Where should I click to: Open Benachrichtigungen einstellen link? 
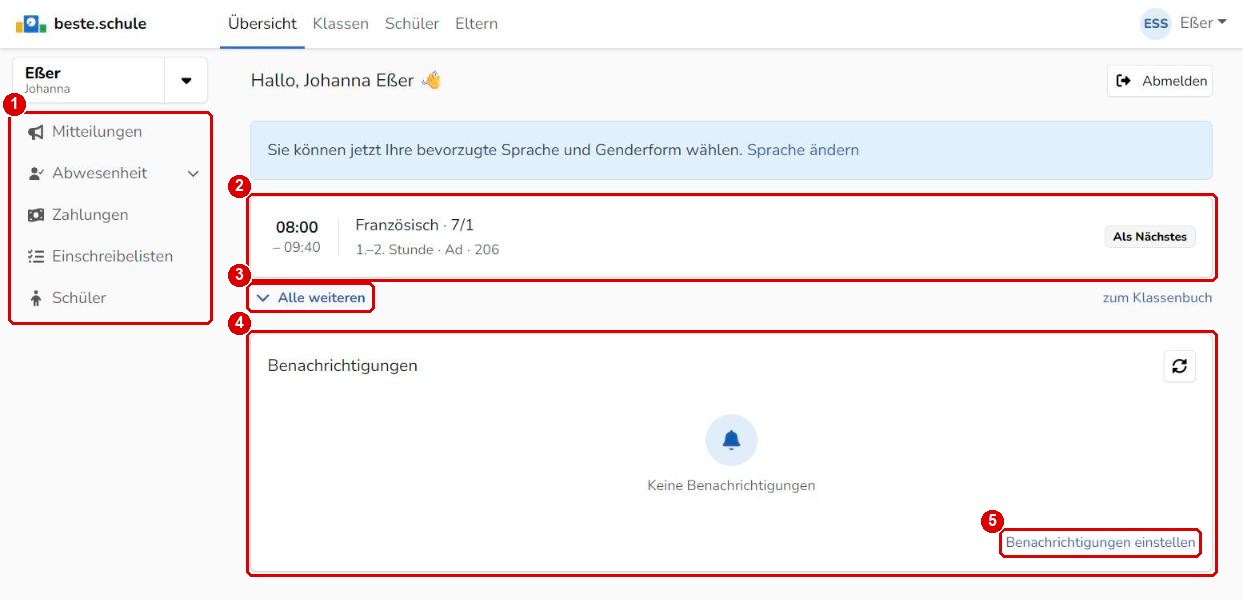click(x=1100, y=543)
